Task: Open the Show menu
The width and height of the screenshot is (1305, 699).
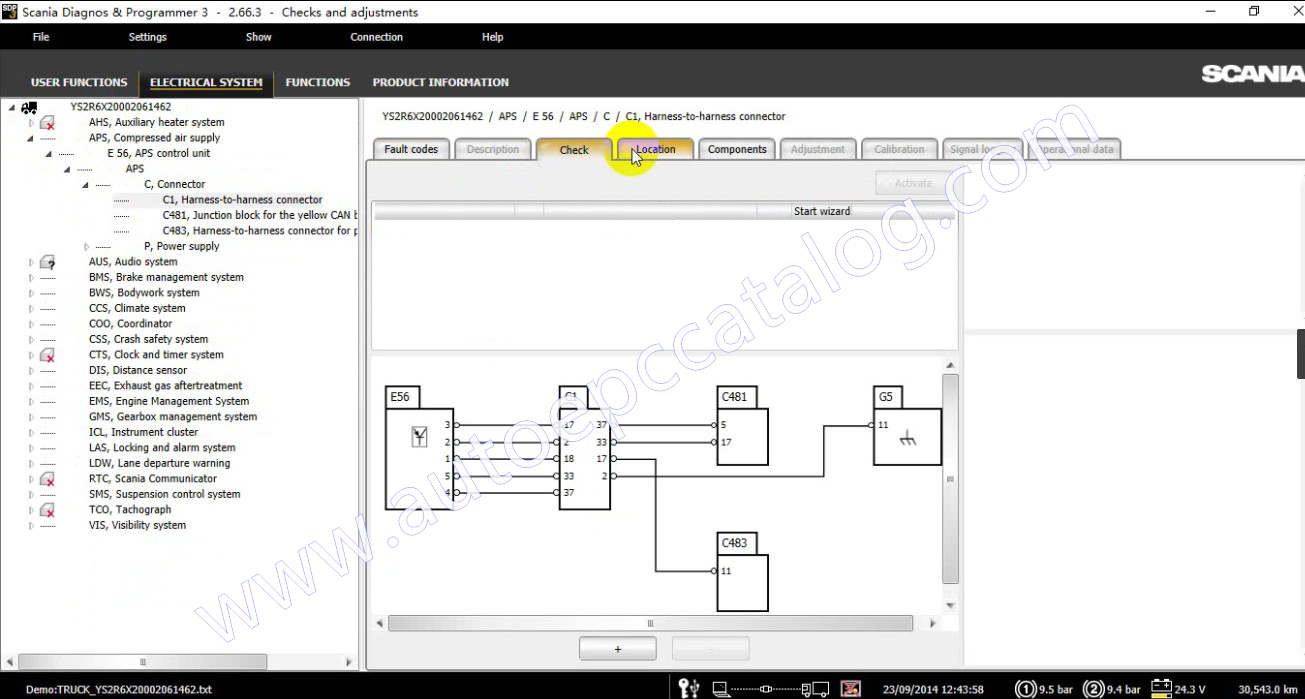Action: tap(259, 37)
